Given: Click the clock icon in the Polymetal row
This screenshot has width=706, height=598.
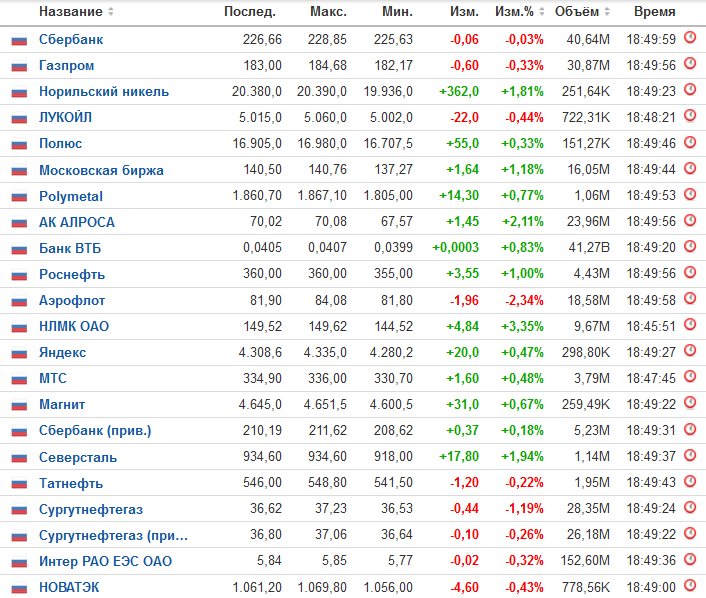Looking at the screenshot, I should click(x=690, y=194).
